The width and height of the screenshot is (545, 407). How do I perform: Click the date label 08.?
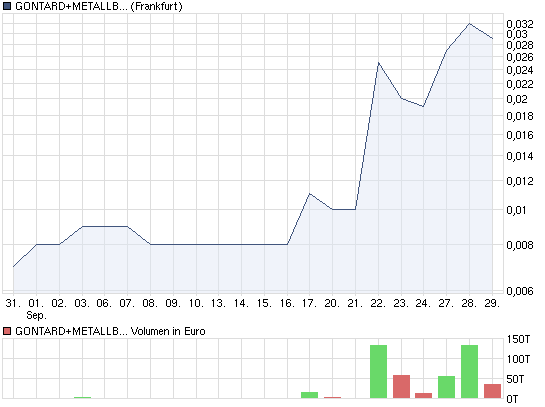point(150,303)
